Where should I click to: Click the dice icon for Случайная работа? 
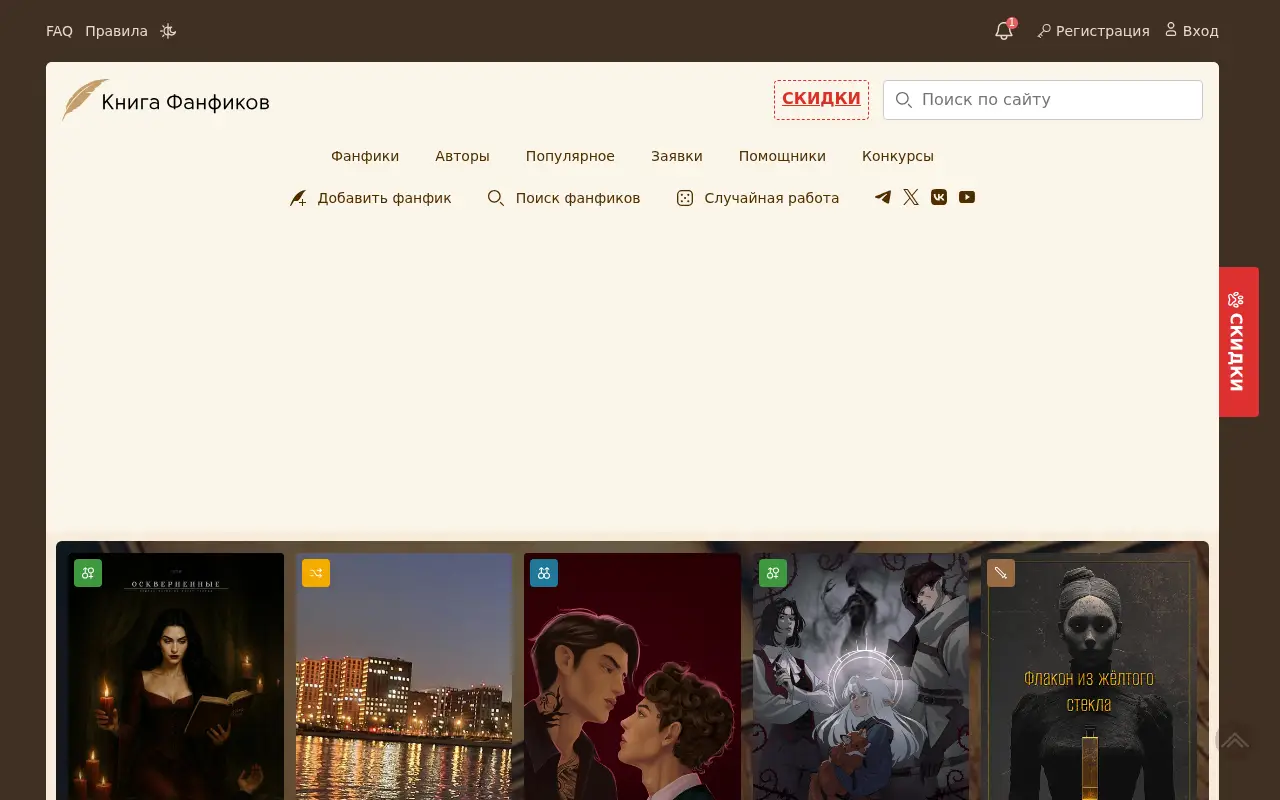(x=685, y=198)
